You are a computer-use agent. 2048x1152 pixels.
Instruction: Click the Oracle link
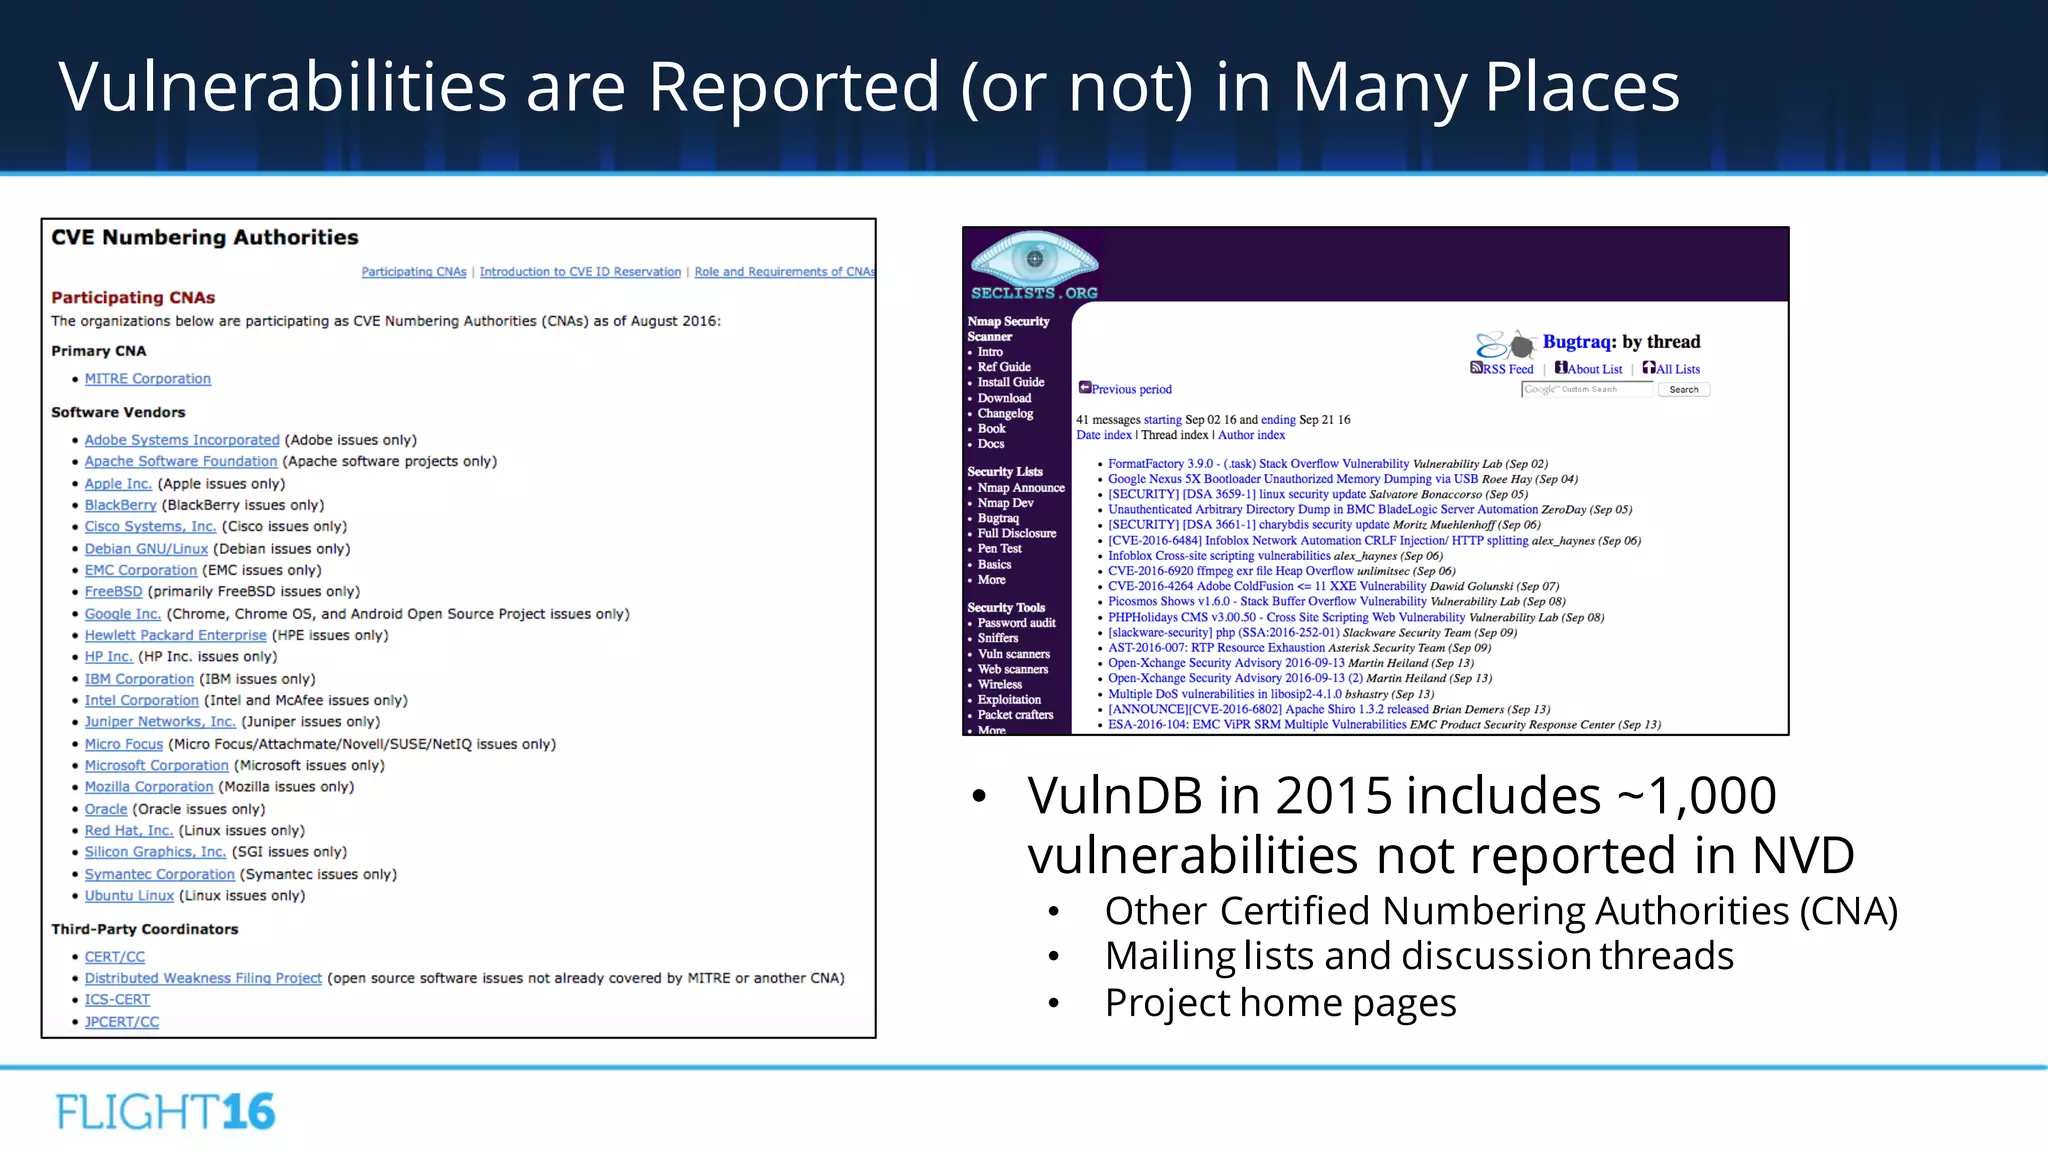[x=106, y=809]
